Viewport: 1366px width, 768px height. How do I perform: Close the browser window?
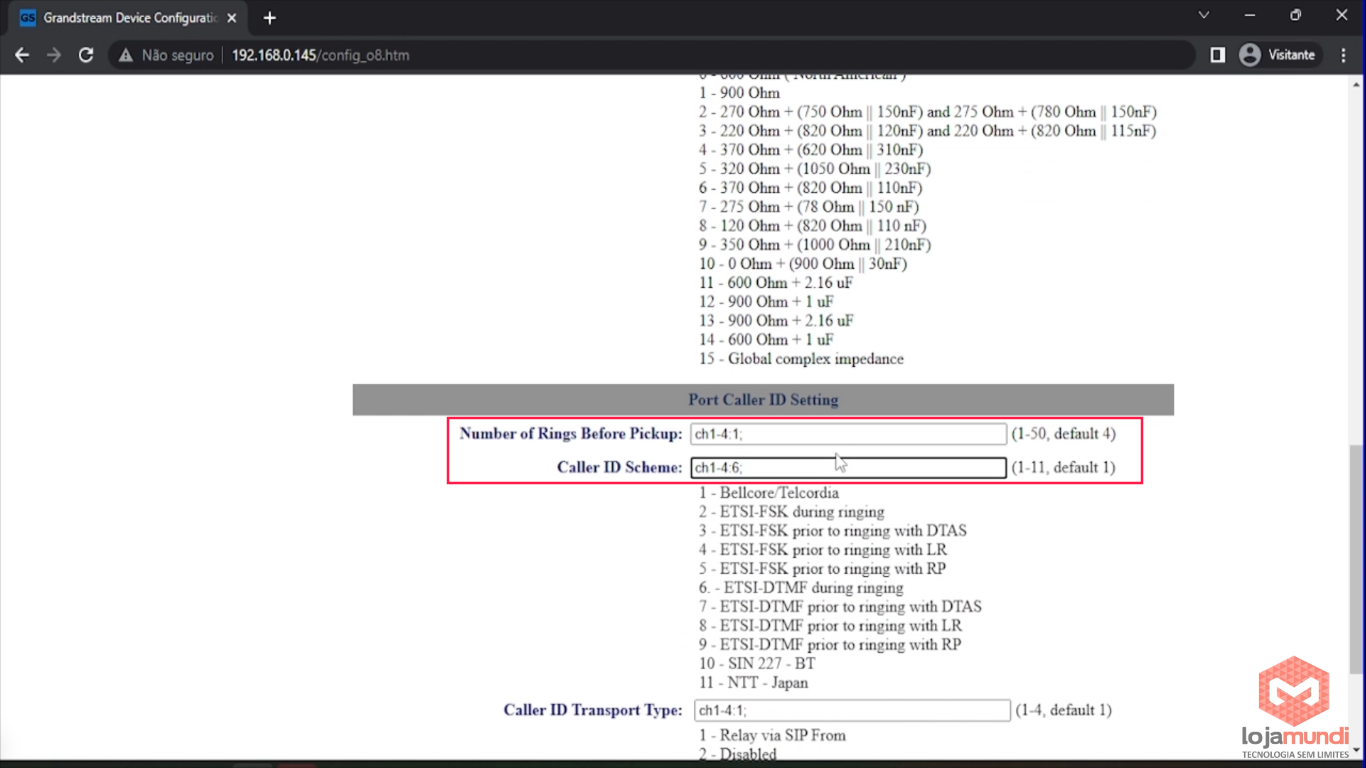[1342, 15]
